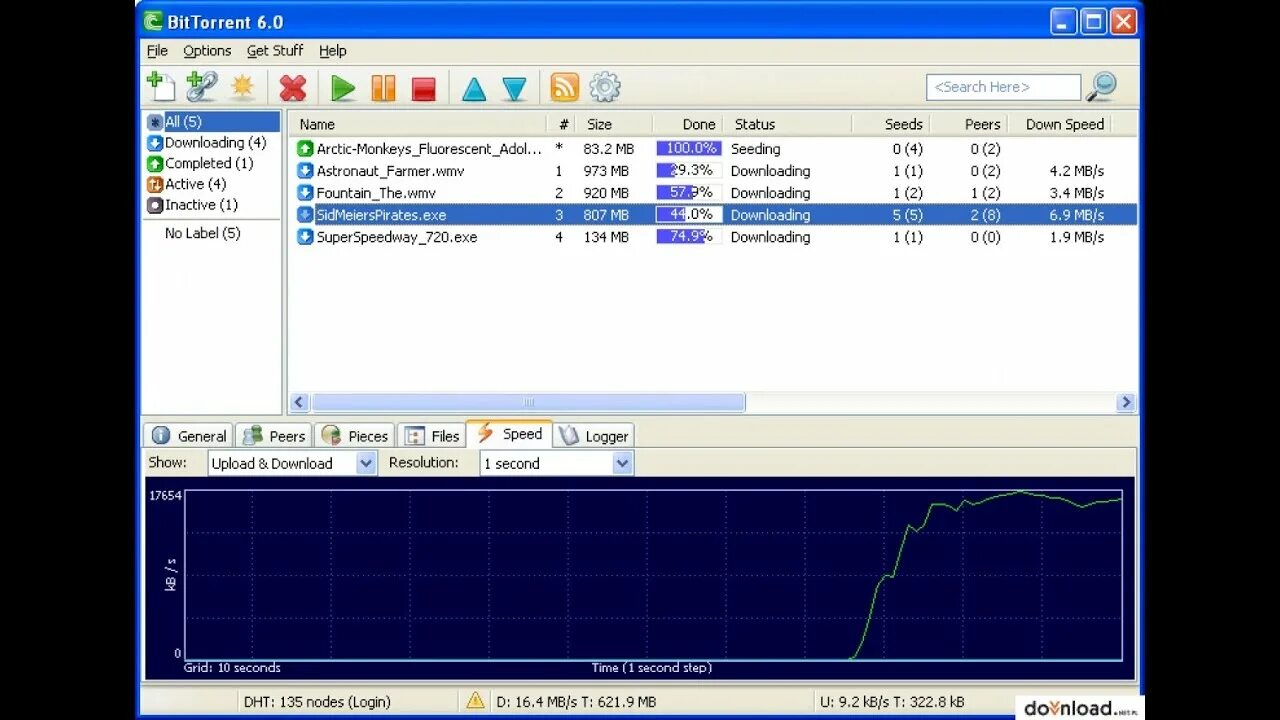Open the Options menu

(207, 51)
